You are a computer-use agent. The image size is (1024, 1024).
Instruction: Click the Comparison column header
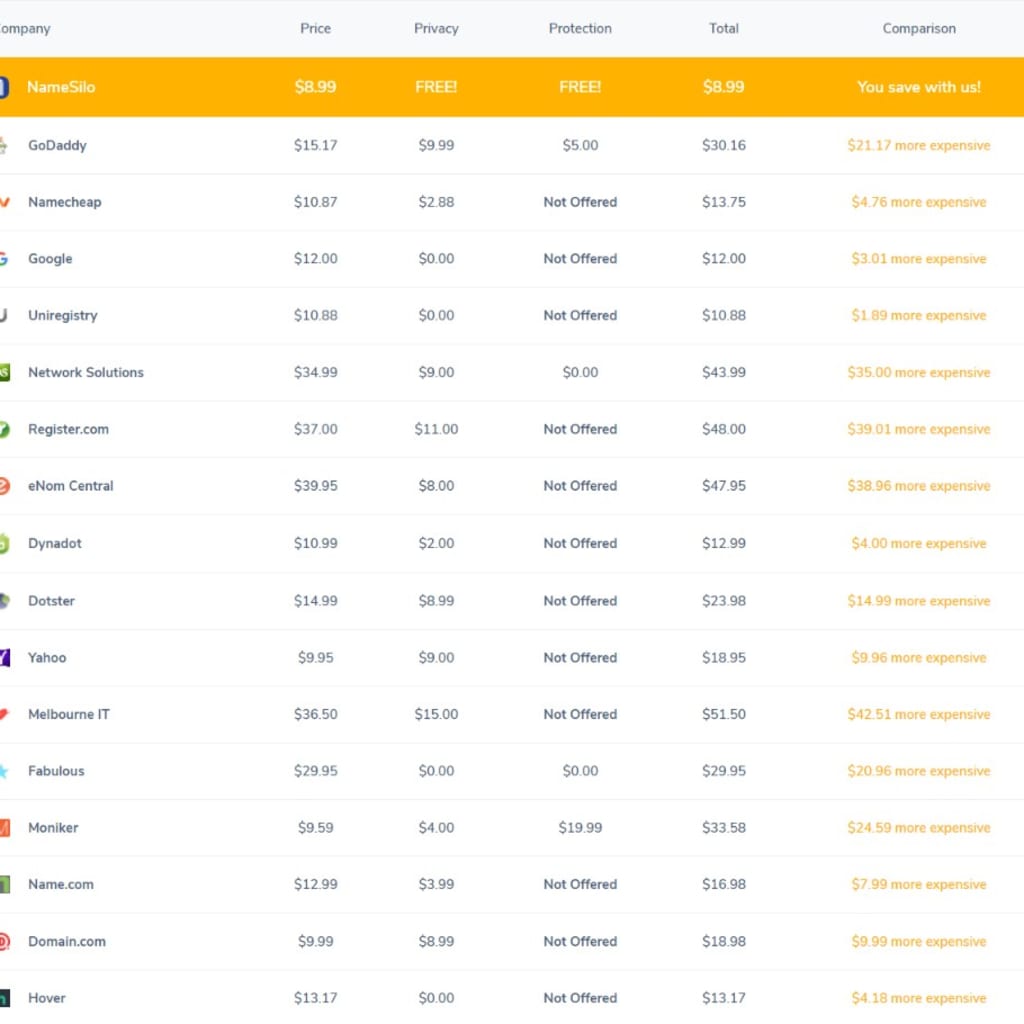click(x=919, y=29)
